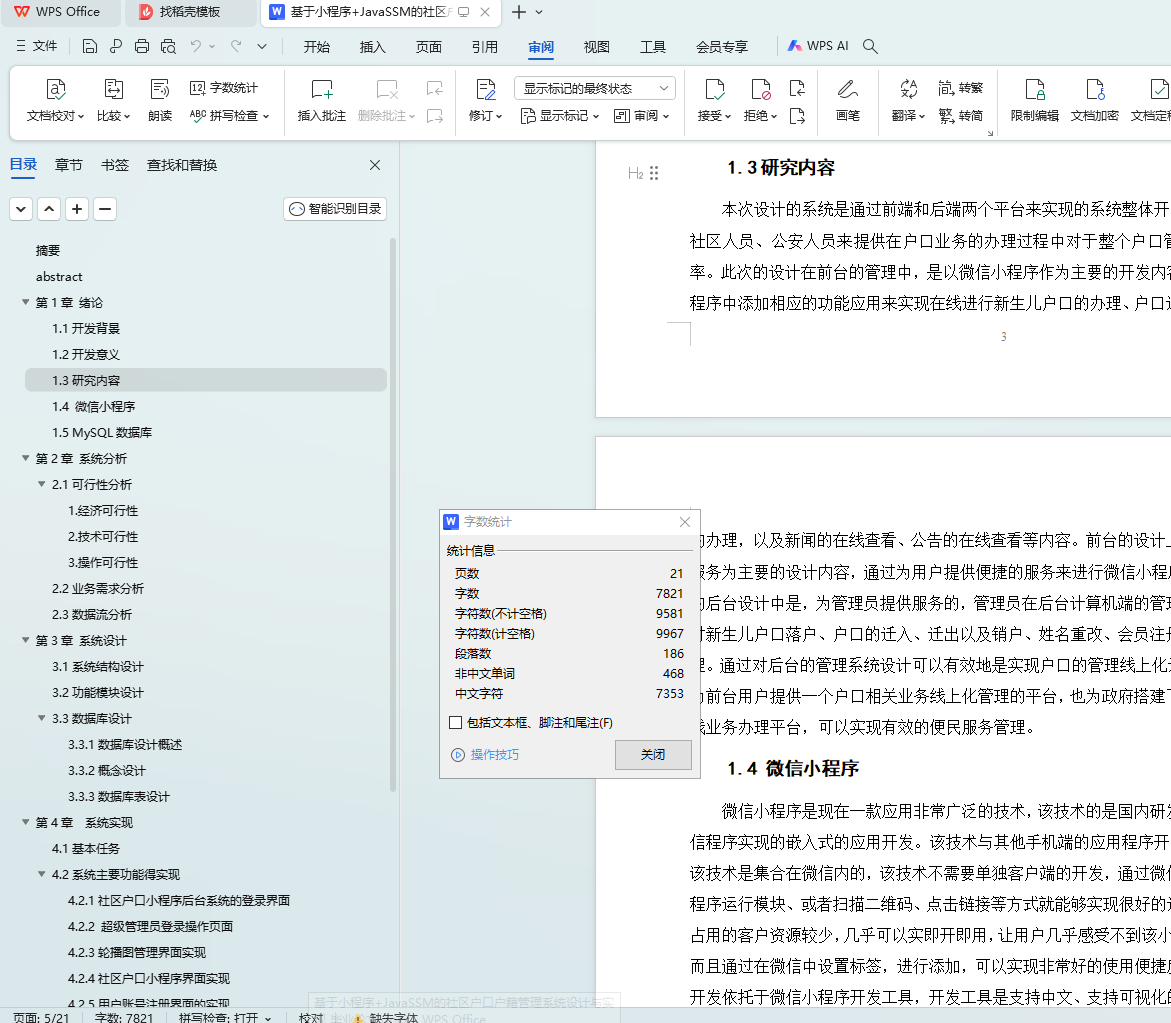This screenshot has width=1171, height=1023.
Task: Select the 画笔 pen tool
Action: [x=848, y=101]
